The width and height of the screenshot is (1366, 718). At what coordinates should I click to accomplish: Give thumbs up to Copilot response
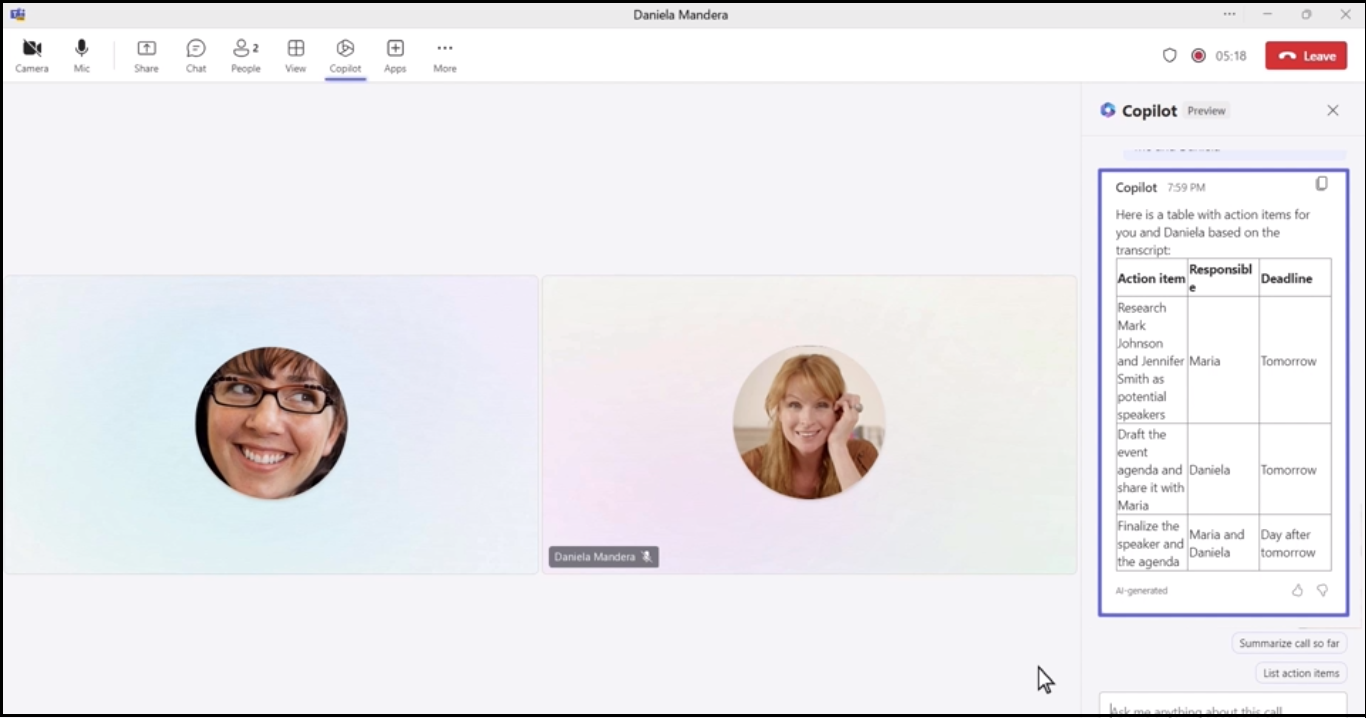pyautogui.click(x=1297, y=590)
